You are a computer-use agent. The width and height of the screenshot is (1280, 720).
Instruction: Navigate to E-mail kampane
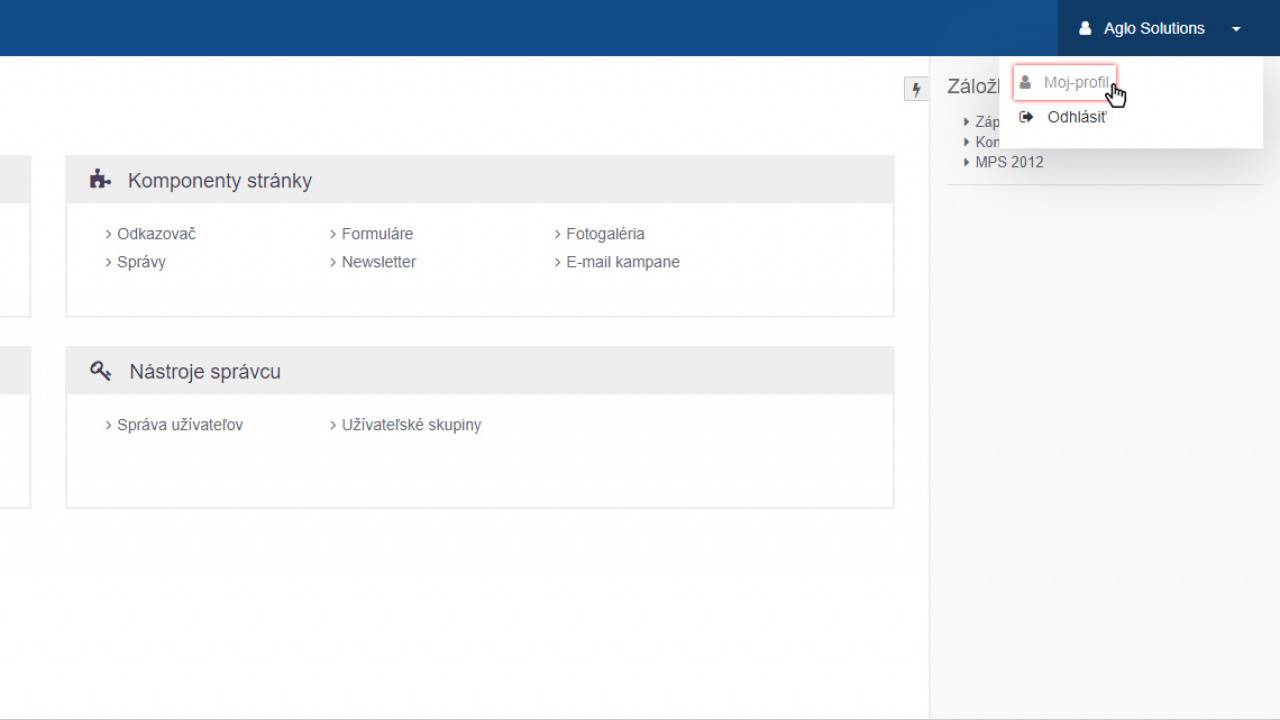(x=622, y=262)
